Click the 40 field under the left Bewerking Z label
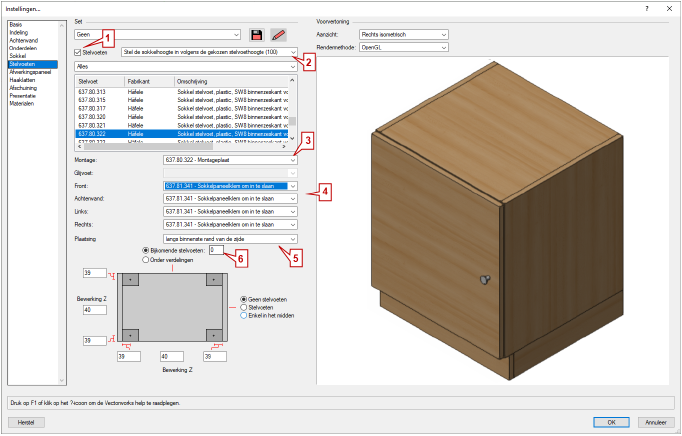682x436 pixels. 95,310
